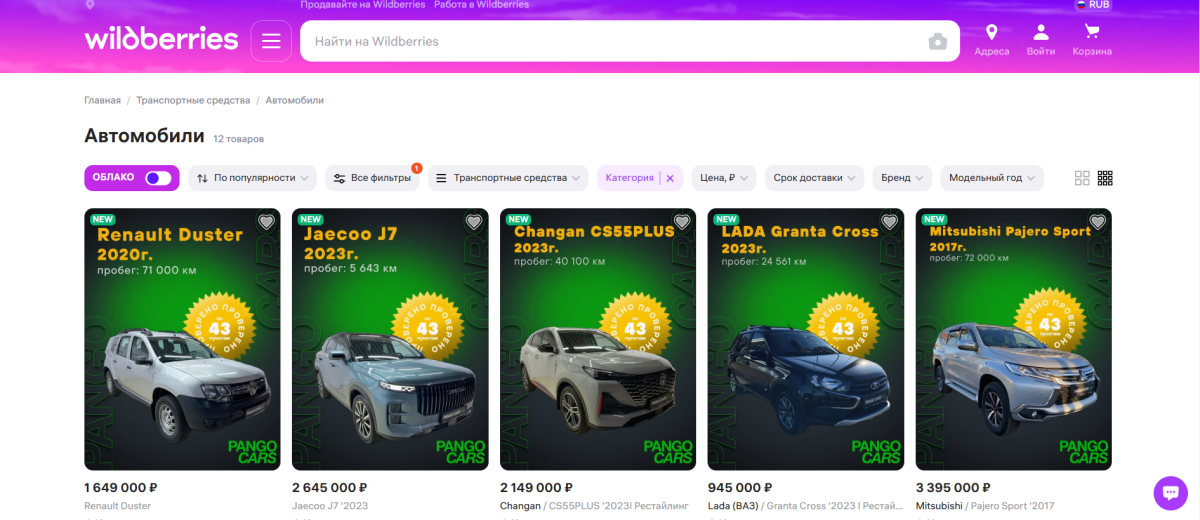Open the Категория filter chip
1200x520 pixels.
[629, 178]
